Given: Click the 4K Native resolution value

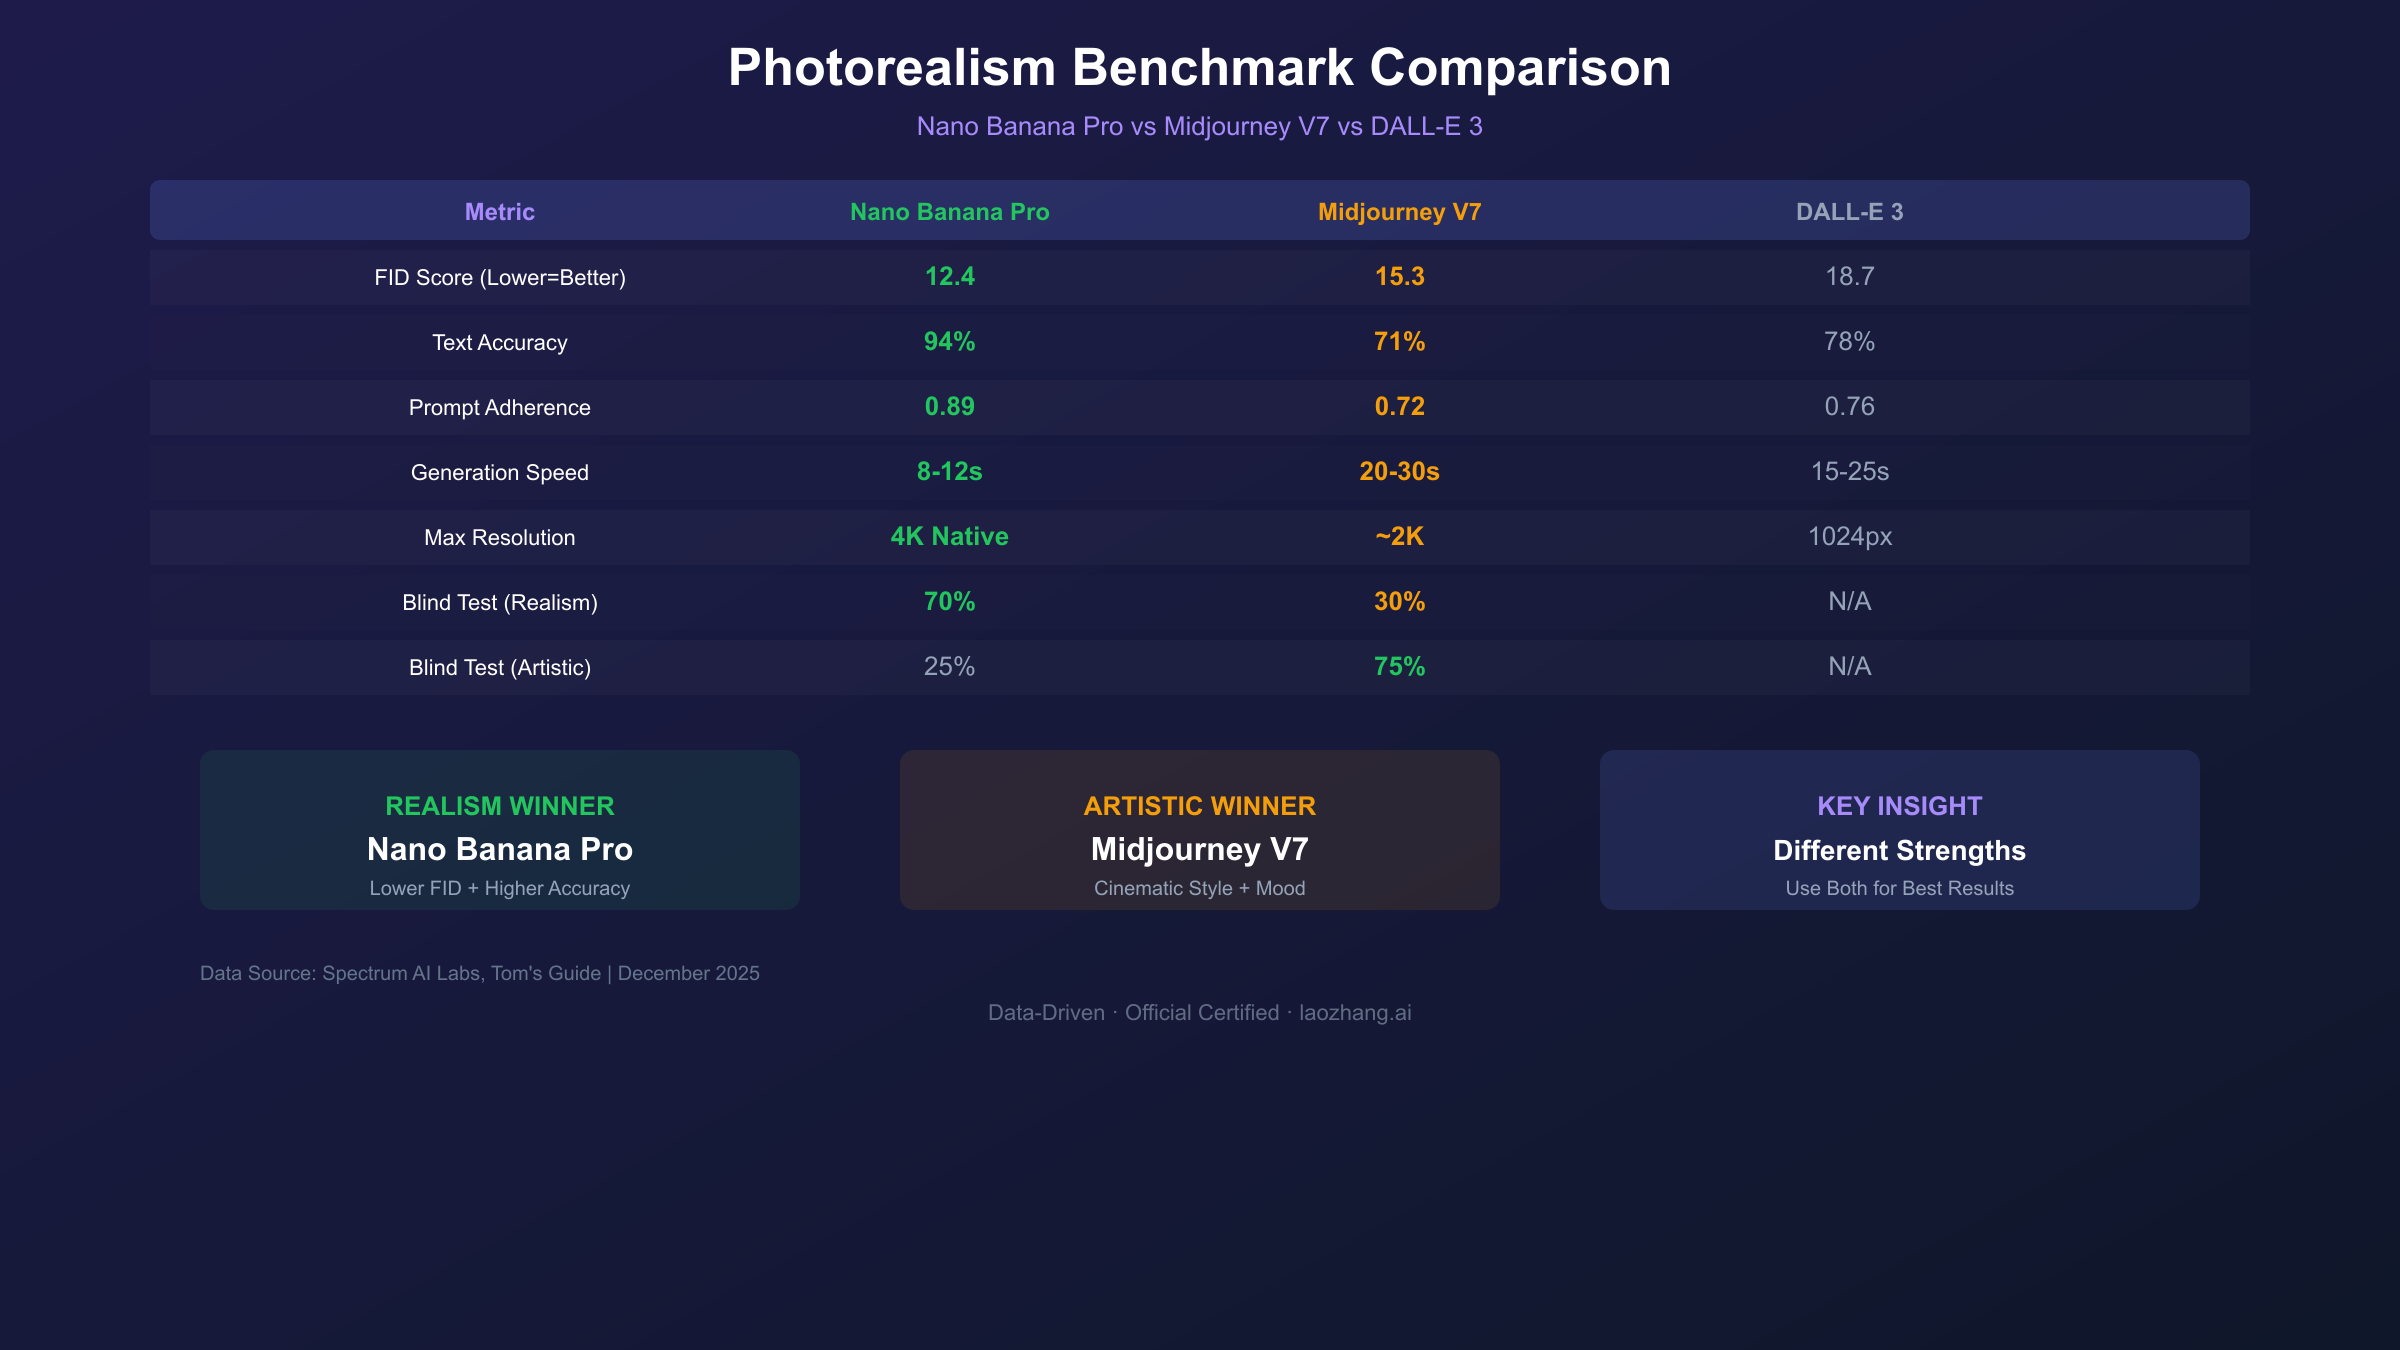Looking at the screenshot, I should click(x=949, y=537).
